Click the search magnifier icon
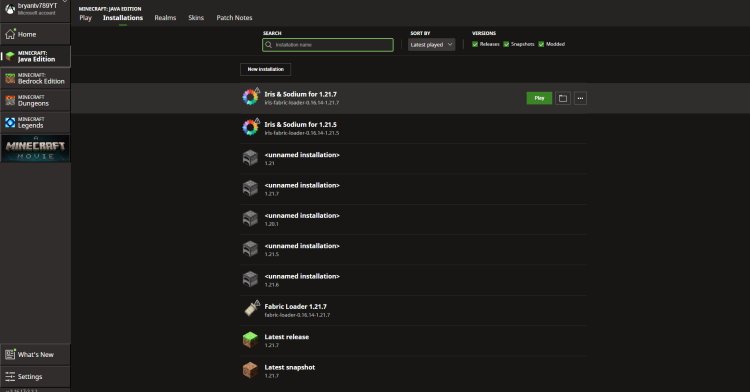750x392 pixels. [x=268, y=45]
